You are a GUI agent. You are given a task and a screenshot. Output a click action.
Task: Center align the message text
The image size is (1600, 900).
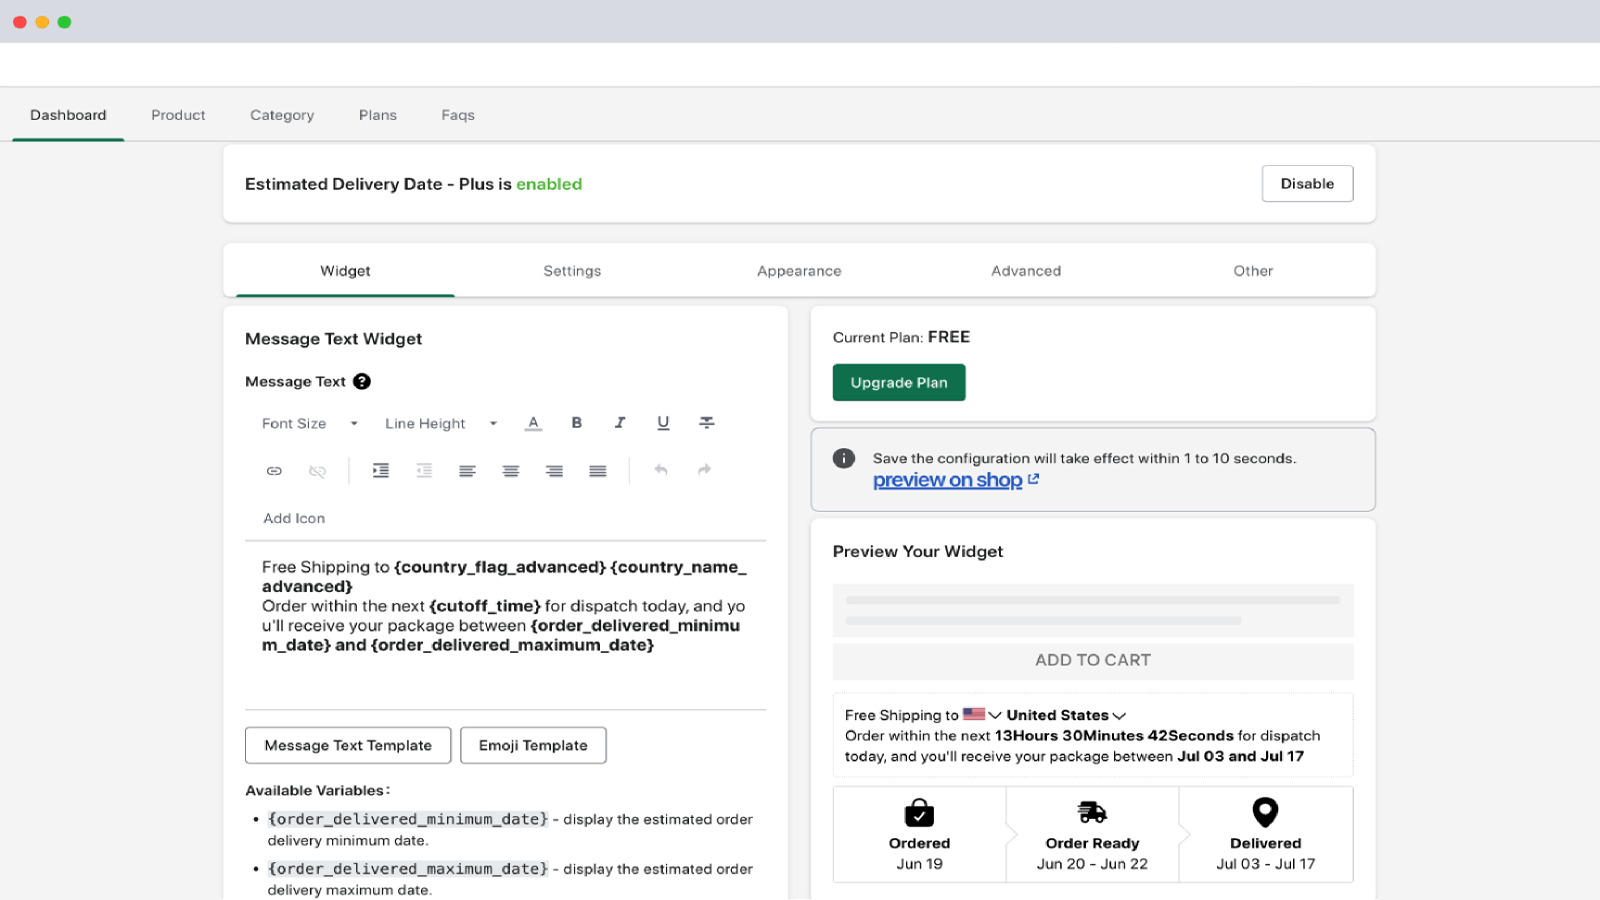(511, 471)
